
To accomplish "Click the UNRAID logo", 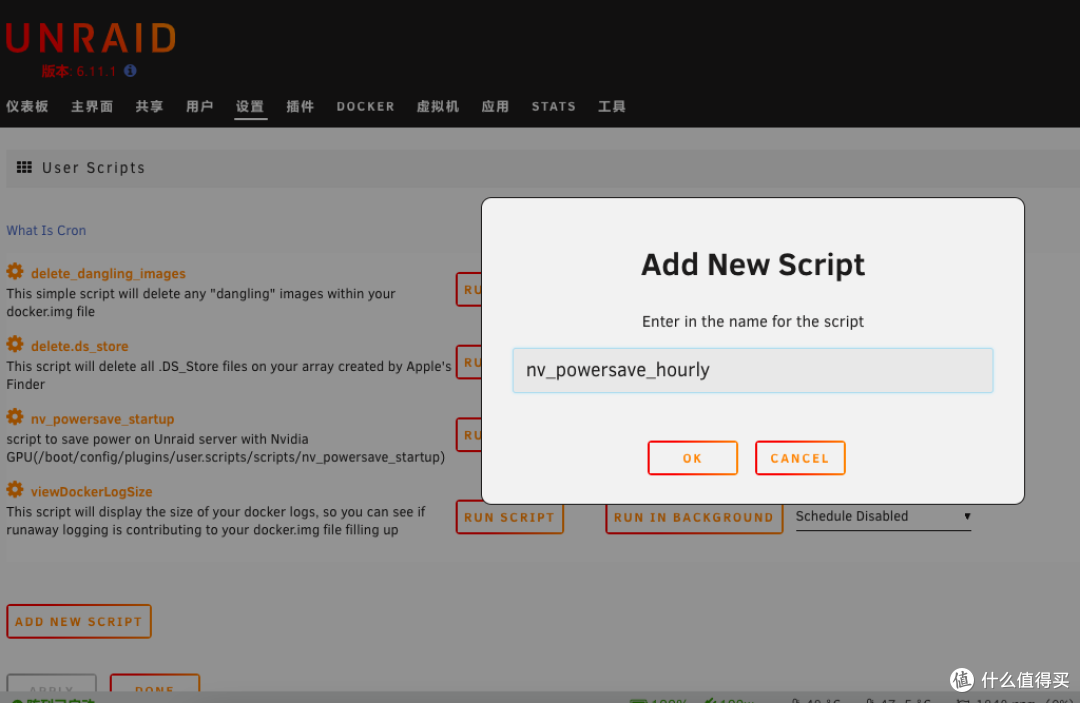I will coord(90,39).
